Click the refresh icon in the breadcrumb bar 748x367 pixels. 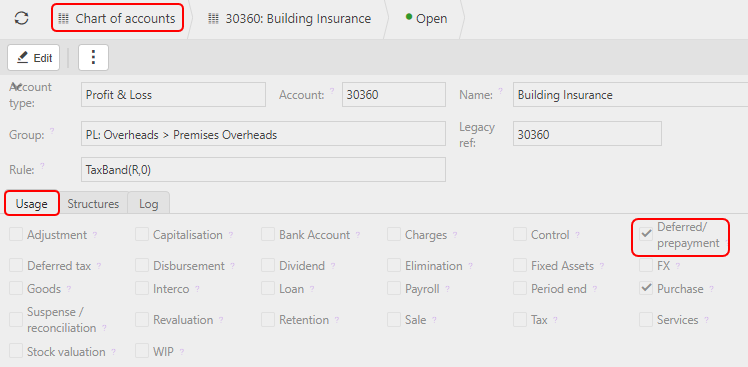coord(21,18)
